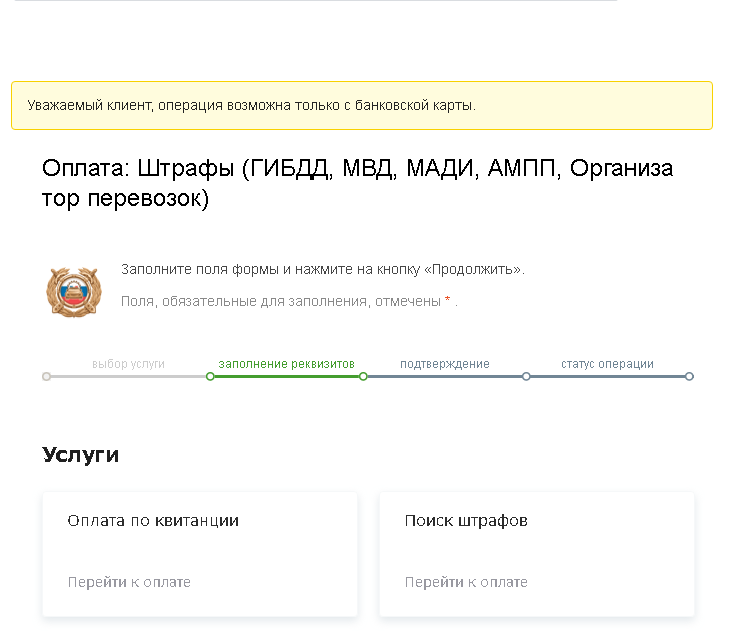735x637 pixels.
Task: Select the 'выбор услуги' step label
Action: coord(128,364)
